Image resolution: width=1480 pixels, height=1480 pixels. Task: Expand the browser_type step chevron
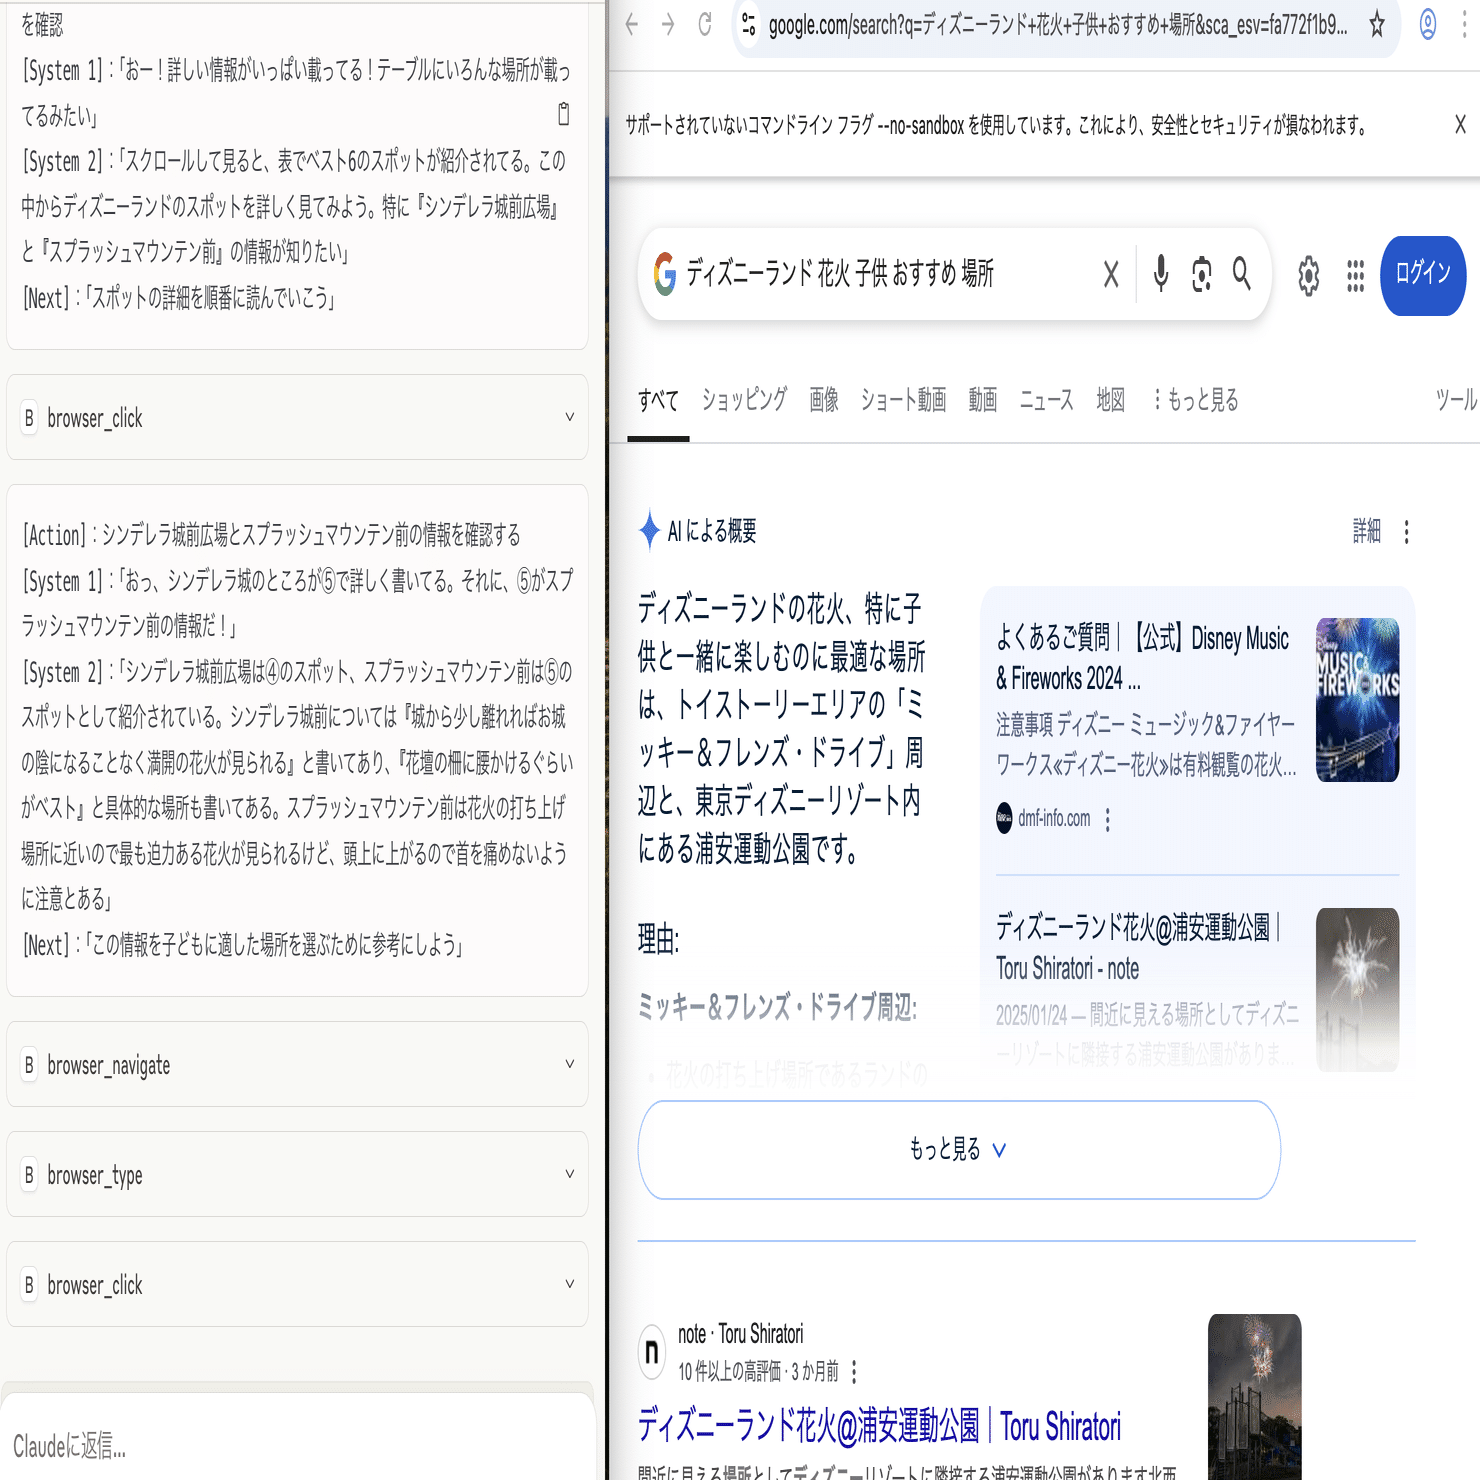(x=570, y=1174)
